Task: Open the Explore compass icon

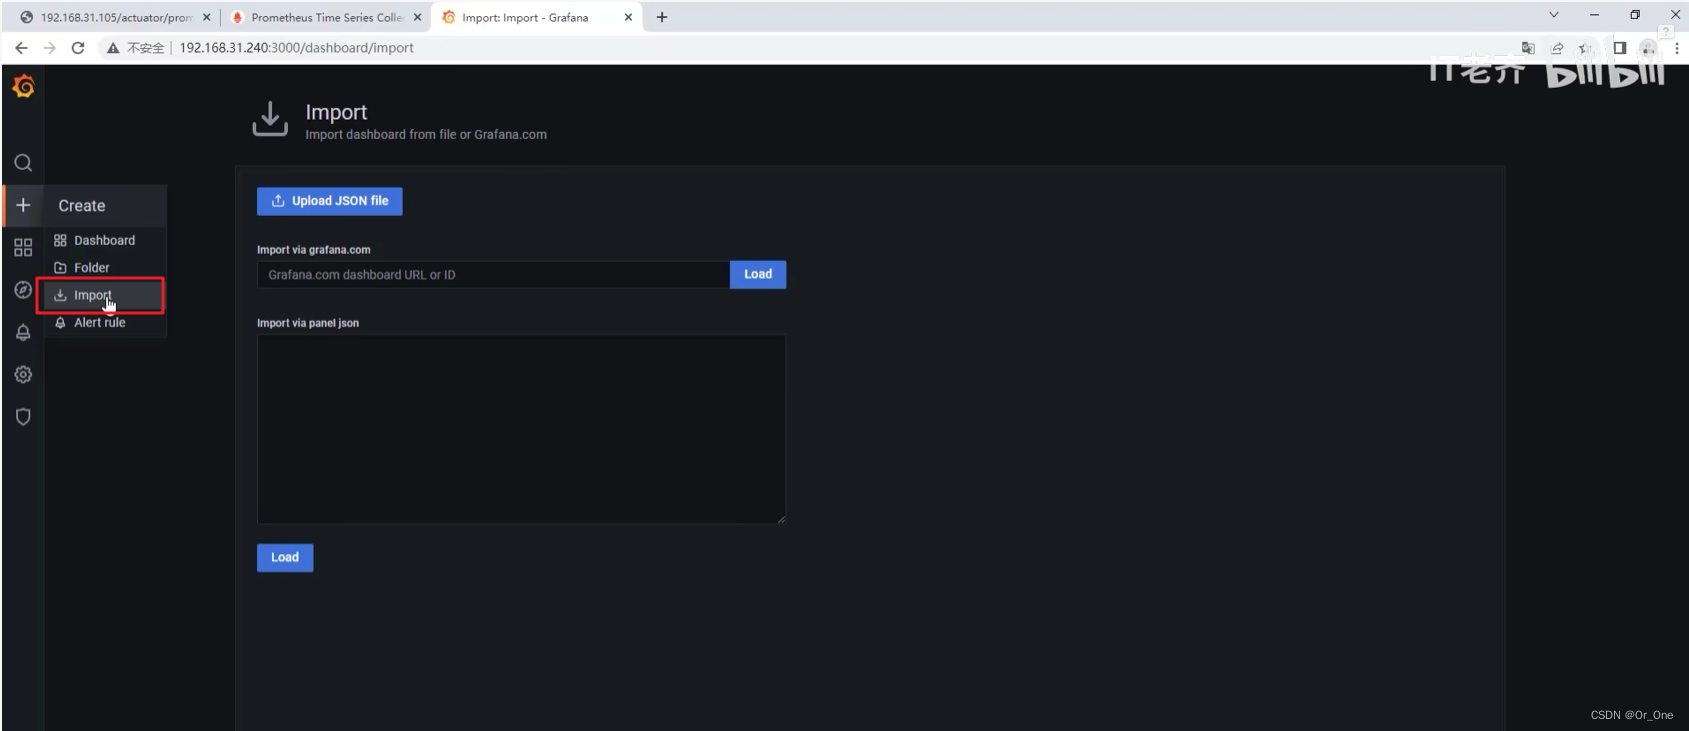Action: coord(23,290)
